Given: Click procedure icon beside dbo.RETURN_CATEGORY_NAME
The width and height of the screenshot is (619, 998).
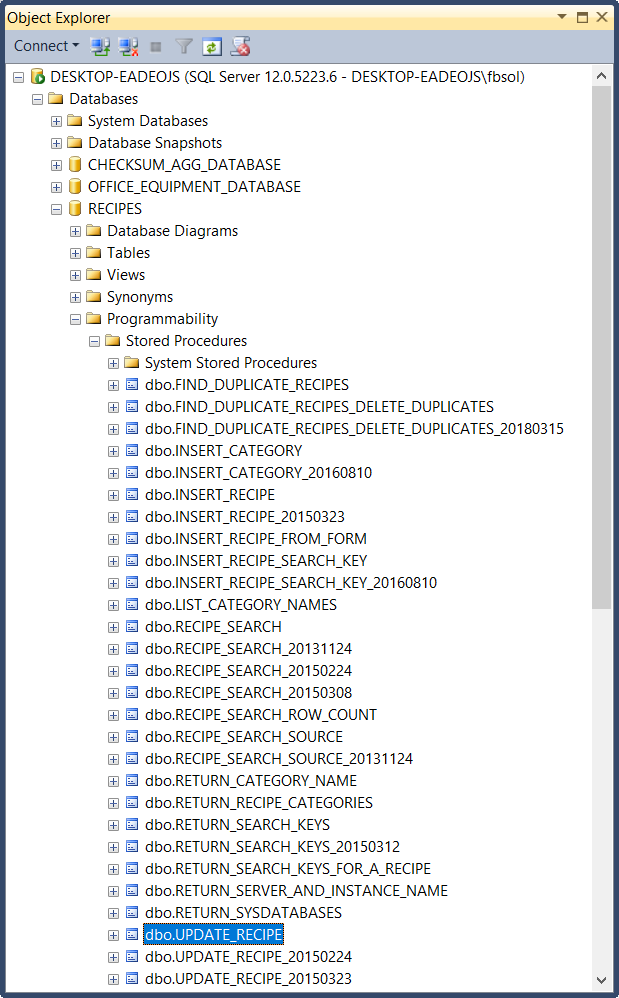Looking at the screenshot, I should click(x=132, y=780).
